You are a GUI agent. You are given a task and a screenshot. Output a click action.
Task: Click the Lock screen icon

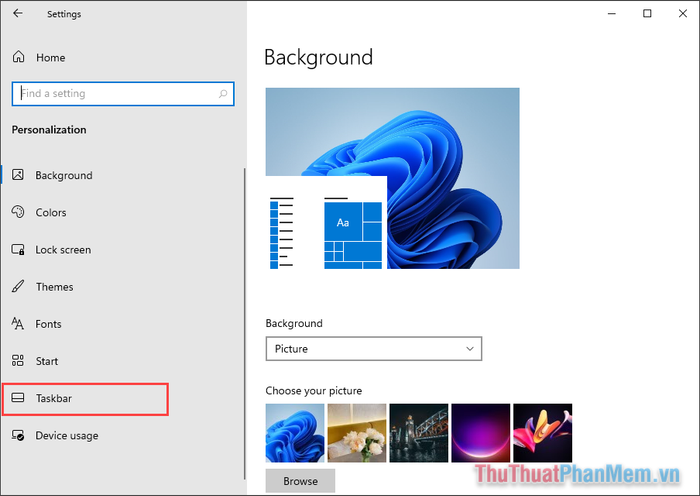[18, 249]
